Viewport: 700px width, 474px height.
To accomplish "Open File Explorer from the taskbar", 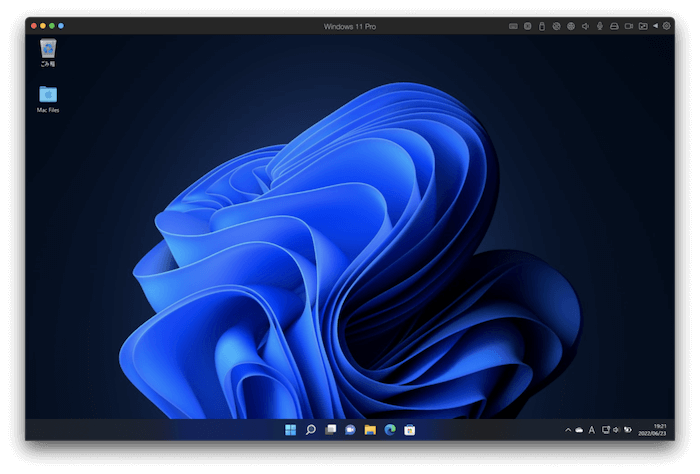I will coord(370,430).
